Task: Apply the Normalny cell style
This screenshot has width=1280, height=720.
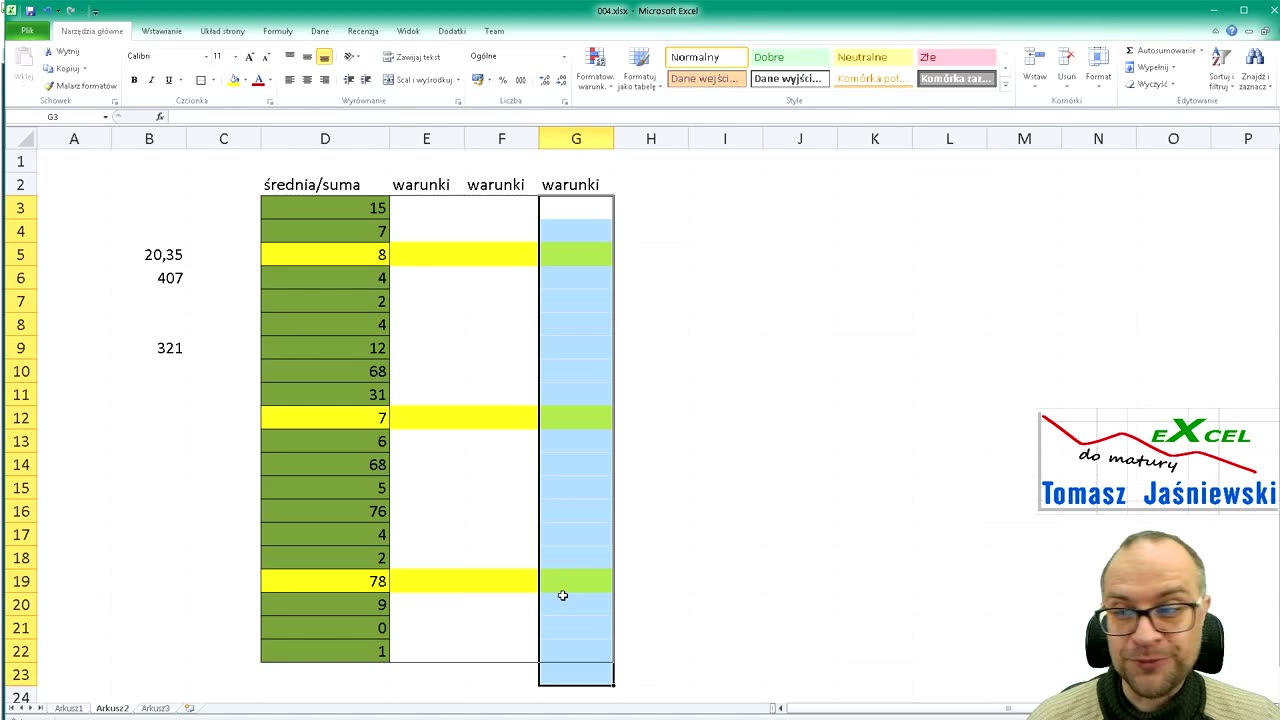Action: point(706,57)
